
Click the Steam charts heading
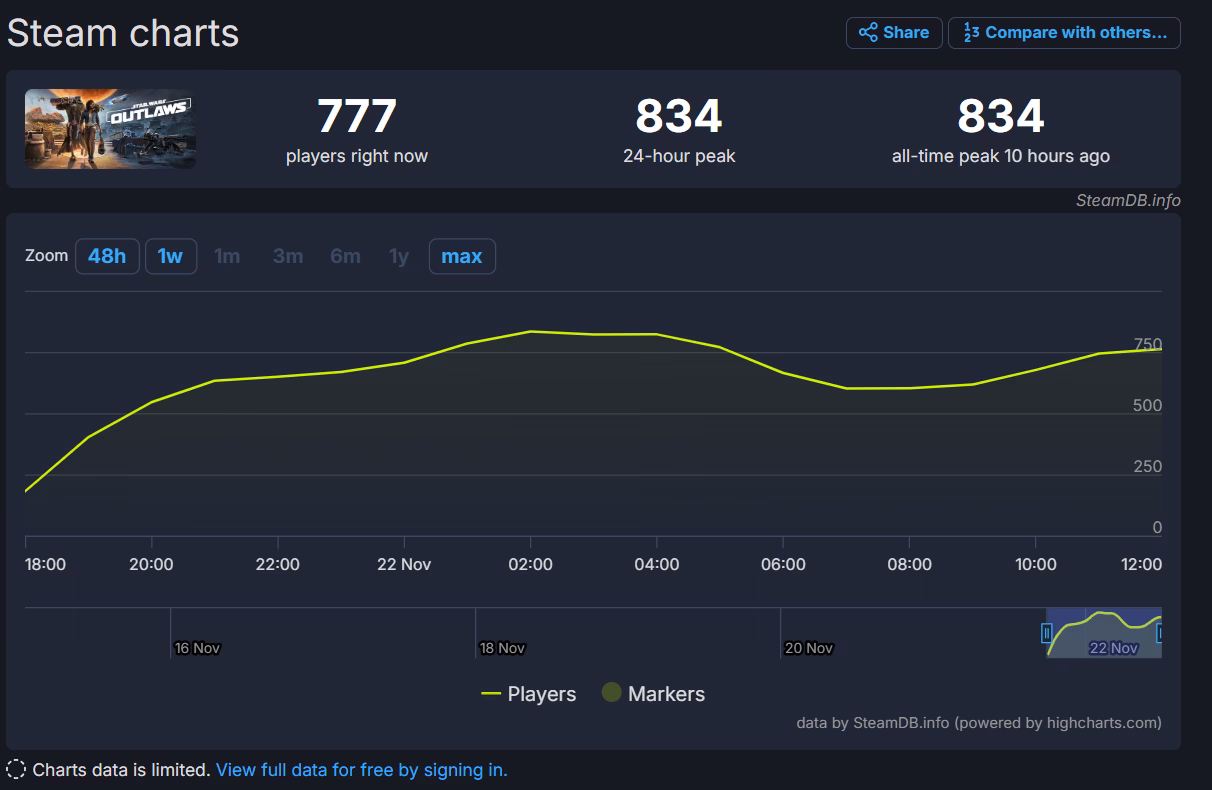123,33
